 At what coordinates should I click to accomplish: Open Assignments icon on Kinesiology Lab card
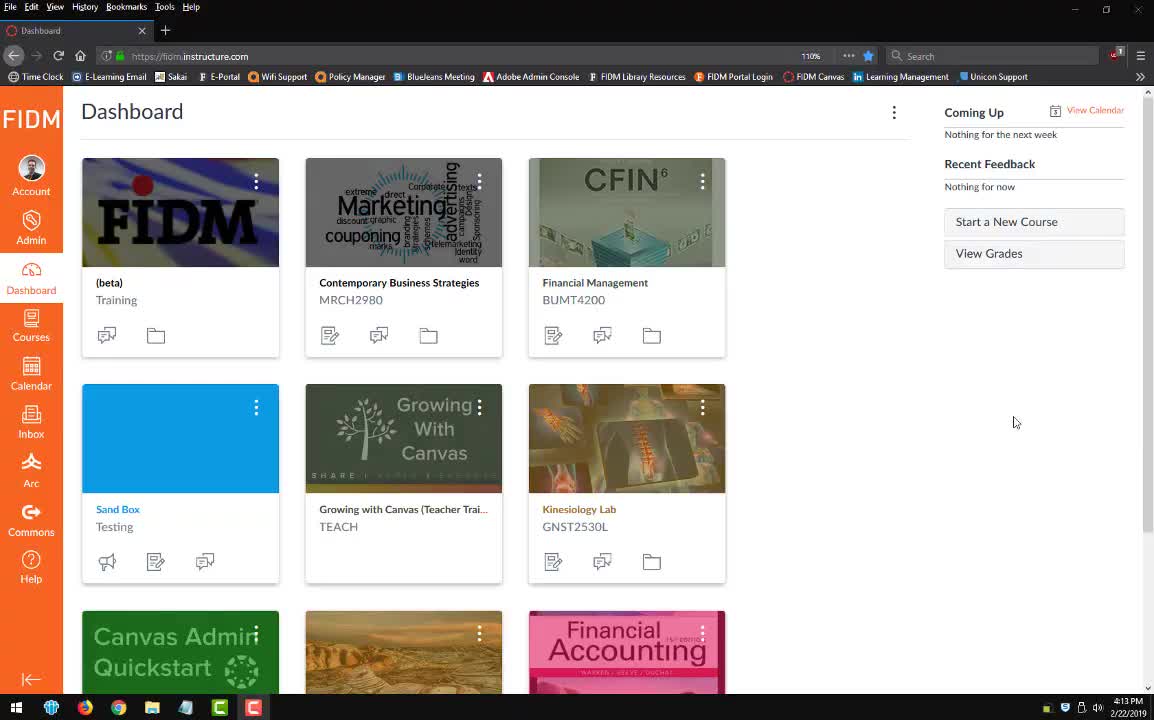(553, 562)
